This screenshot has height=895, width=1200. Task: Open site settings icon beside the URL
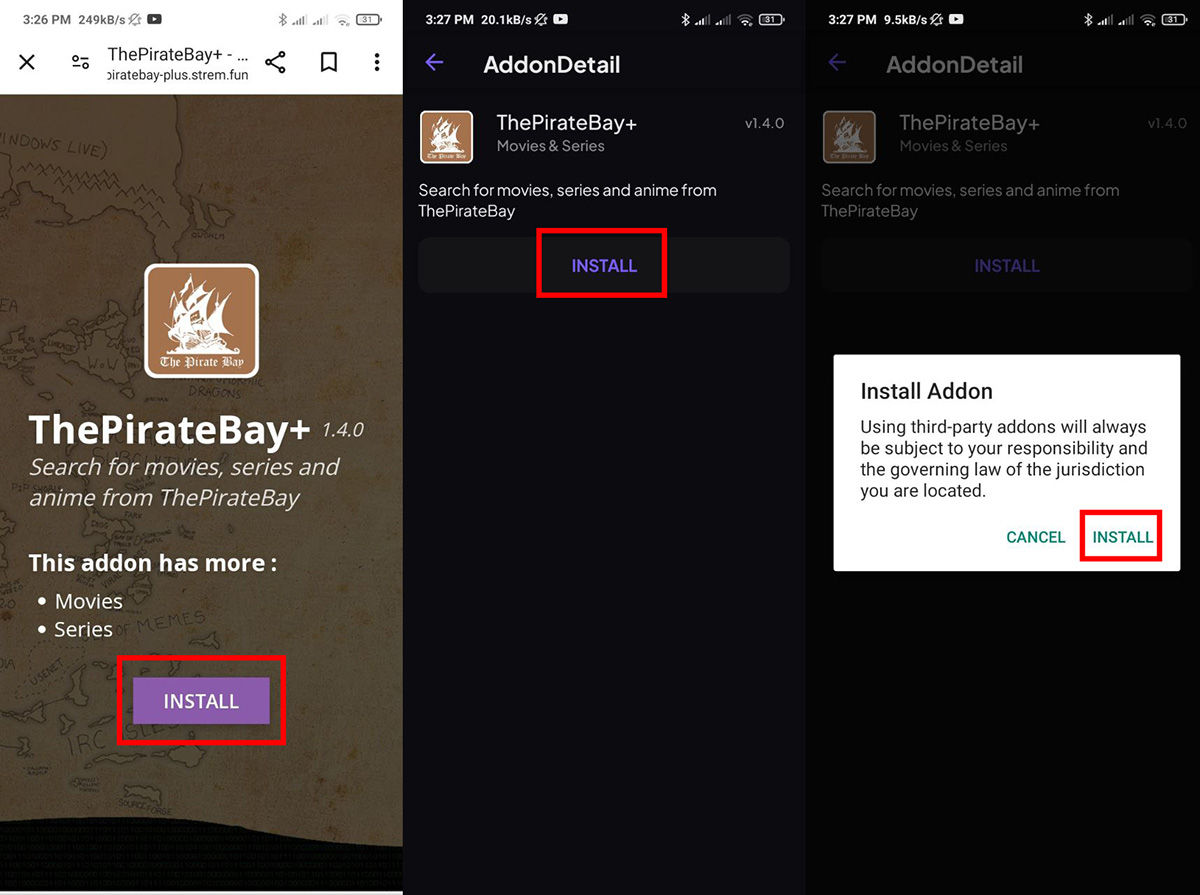(80, 63)
